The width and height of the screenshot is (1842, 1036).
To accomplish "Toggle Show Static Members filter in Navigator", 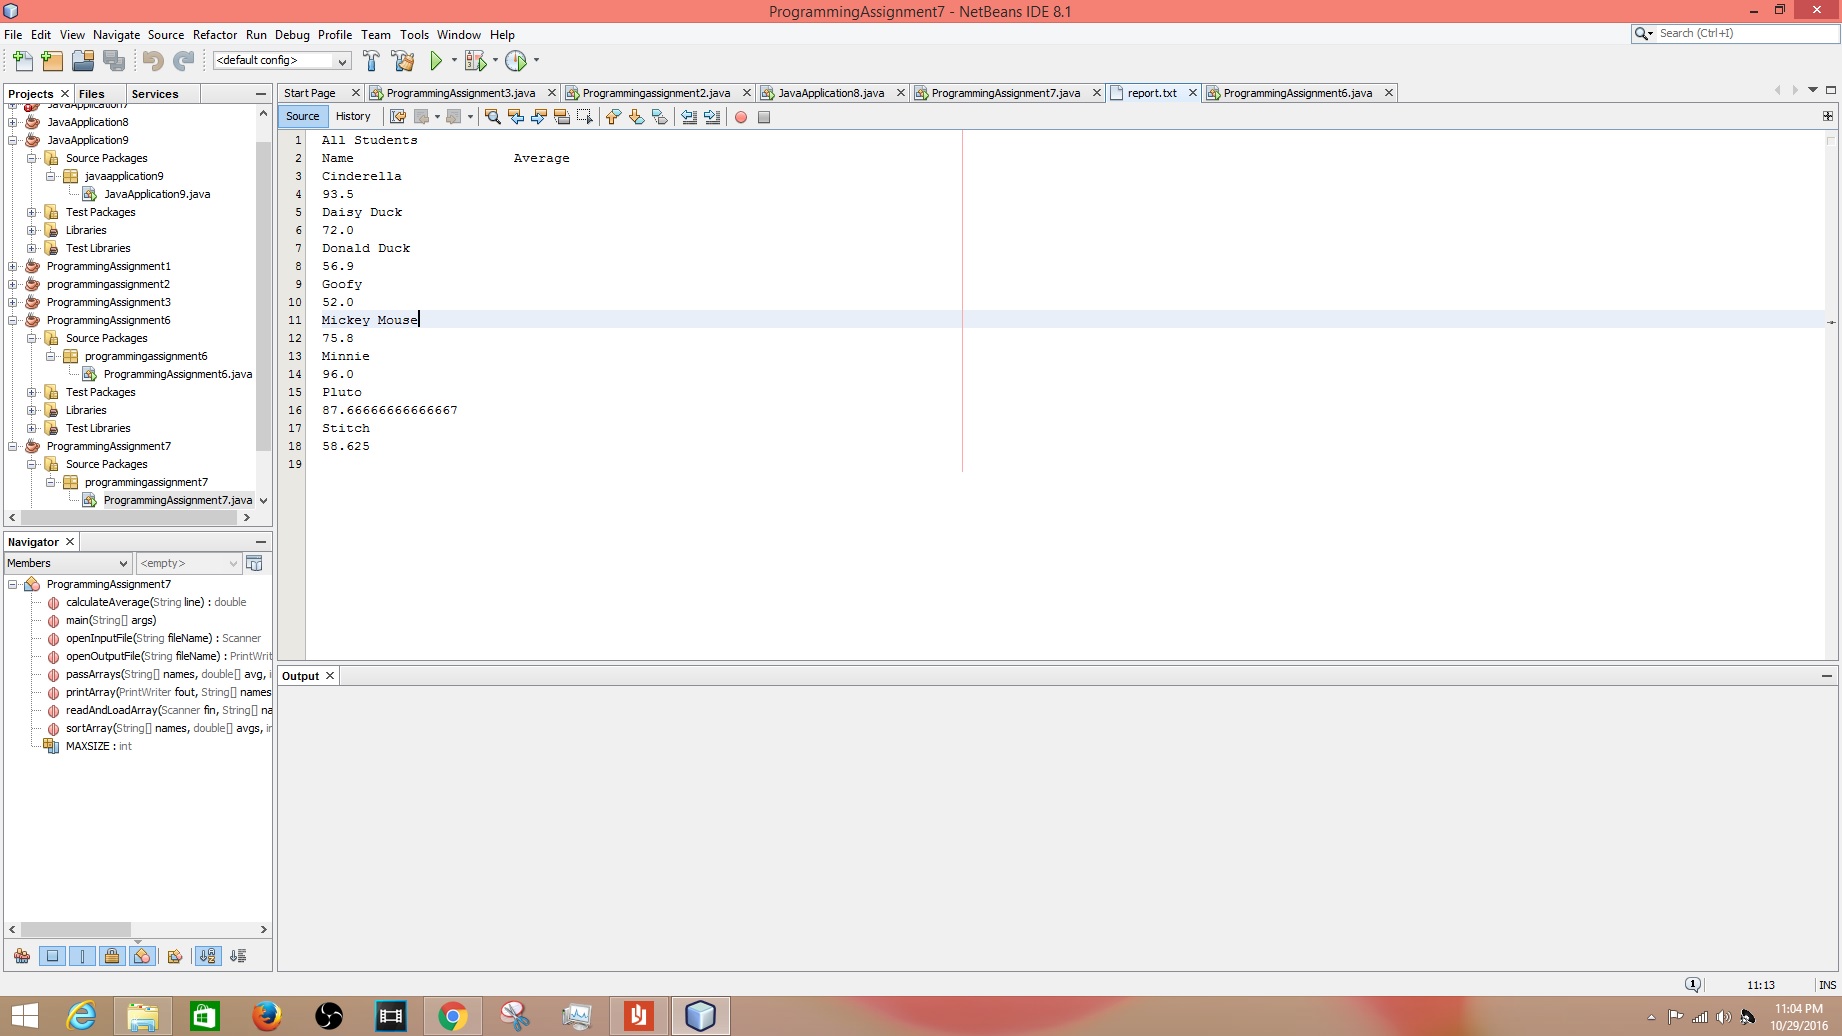I will (x=82, y=956).
